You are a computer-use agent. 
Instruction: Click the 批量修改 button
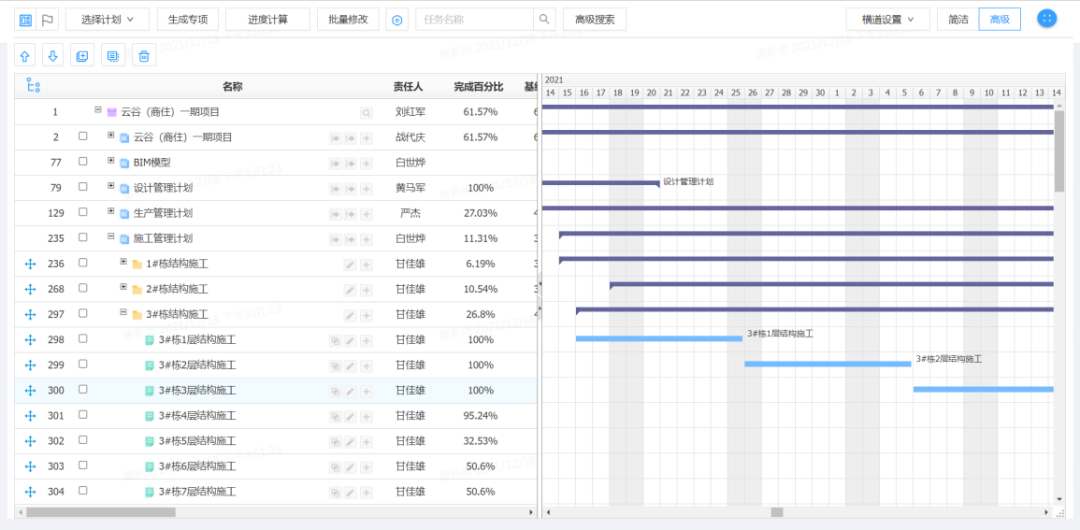pos(348,19)
